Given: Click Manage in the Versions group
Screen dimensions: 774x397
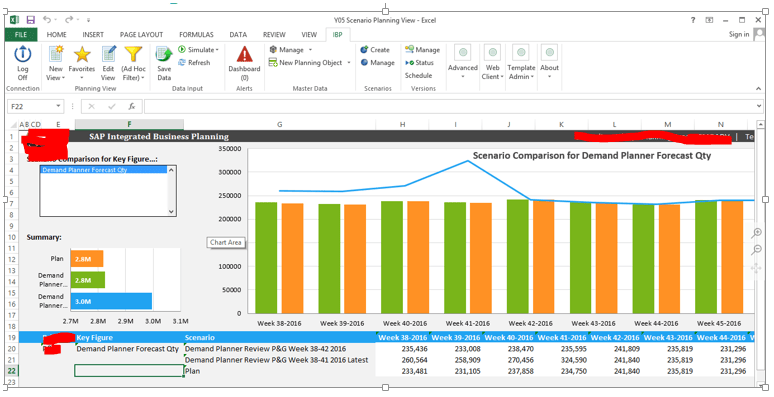Looking at the screenshot, I should point(423,50).
